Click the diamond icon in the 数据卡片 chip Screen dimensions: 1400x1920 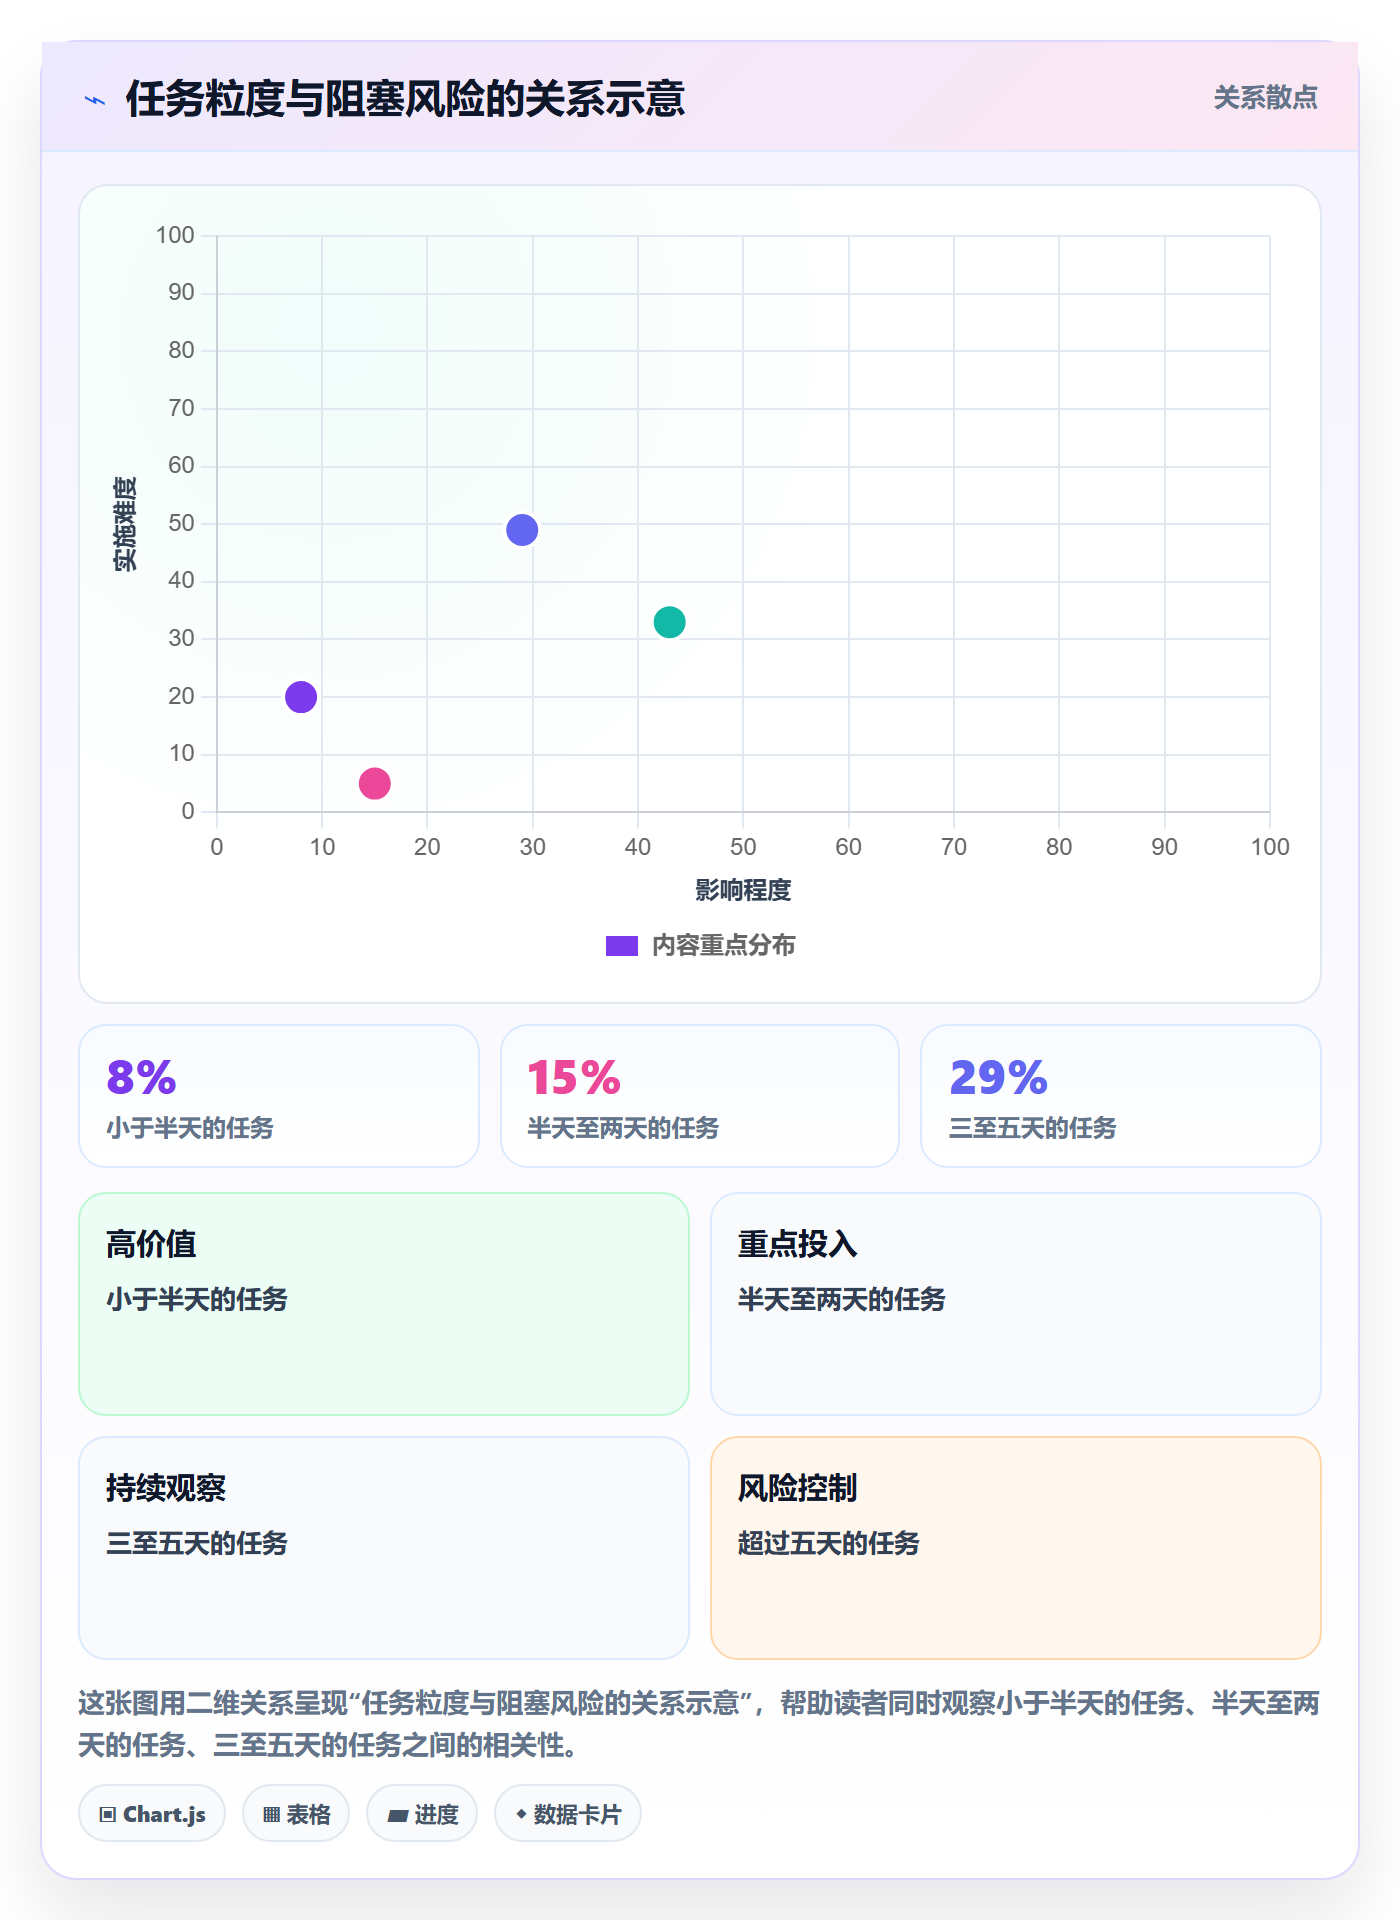pyautogui.click(x=521, y=1814)
